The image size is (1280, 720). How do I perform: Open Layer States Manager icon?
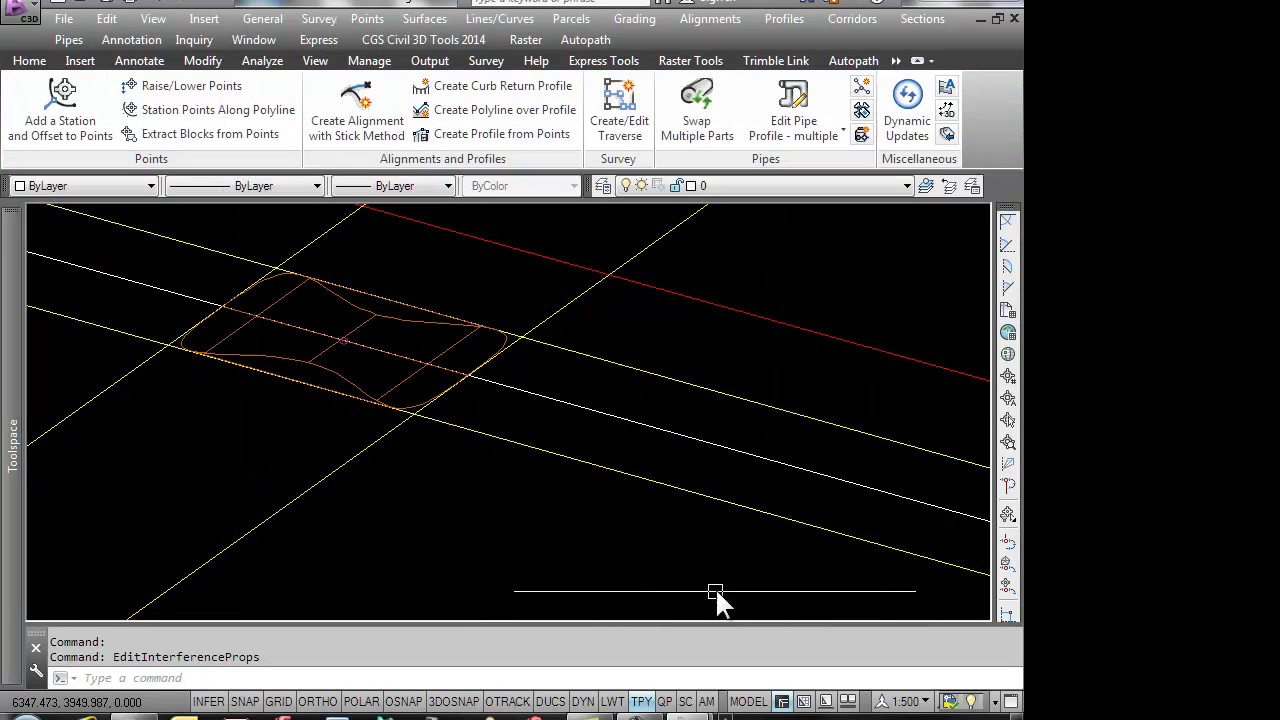(972, 186)
